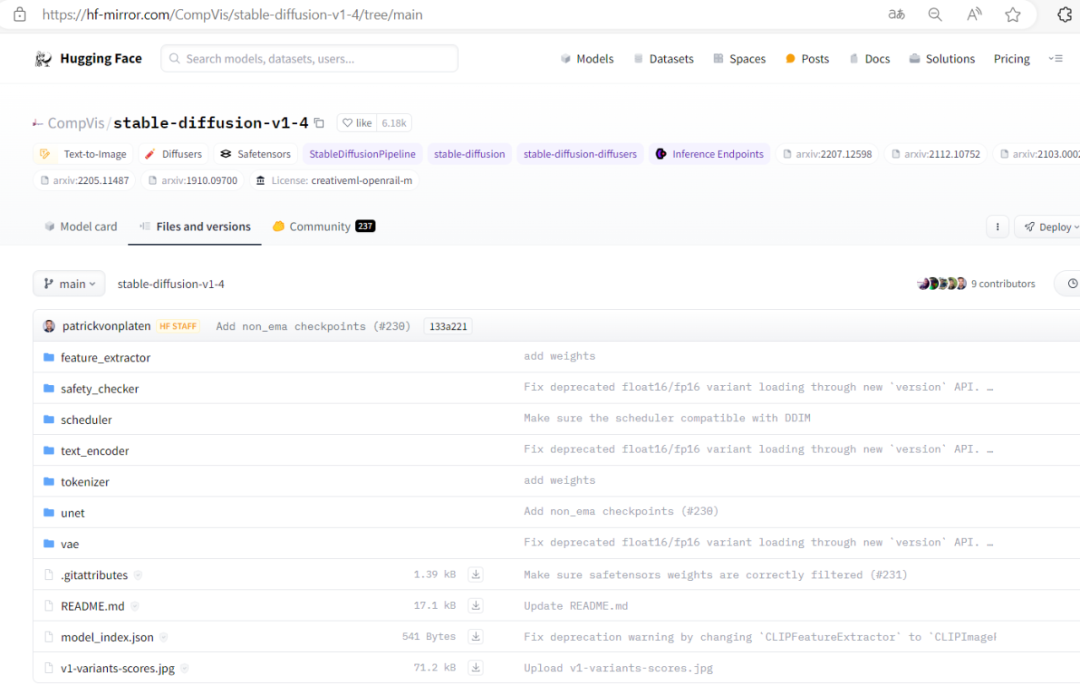
Task: Expand the Deploy dropdown
Action: (x=1048, y=227)
